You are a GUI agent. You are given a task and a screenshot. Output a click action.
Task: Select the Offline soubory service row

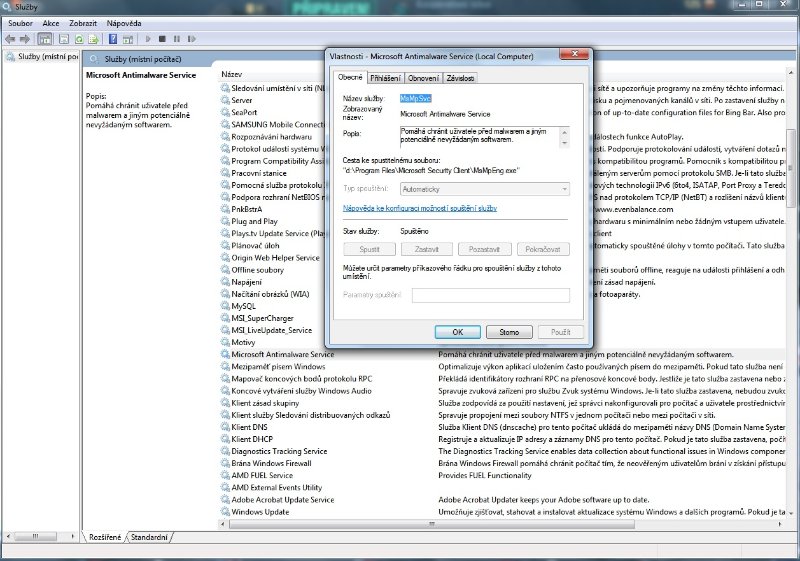point(258,270)
